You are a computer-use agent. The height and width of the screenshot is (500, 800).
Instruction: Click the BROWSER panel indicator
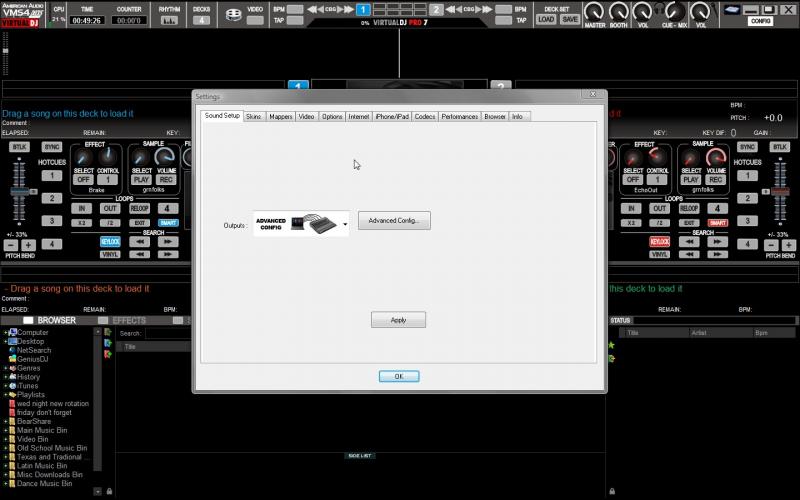pos(28,320)
